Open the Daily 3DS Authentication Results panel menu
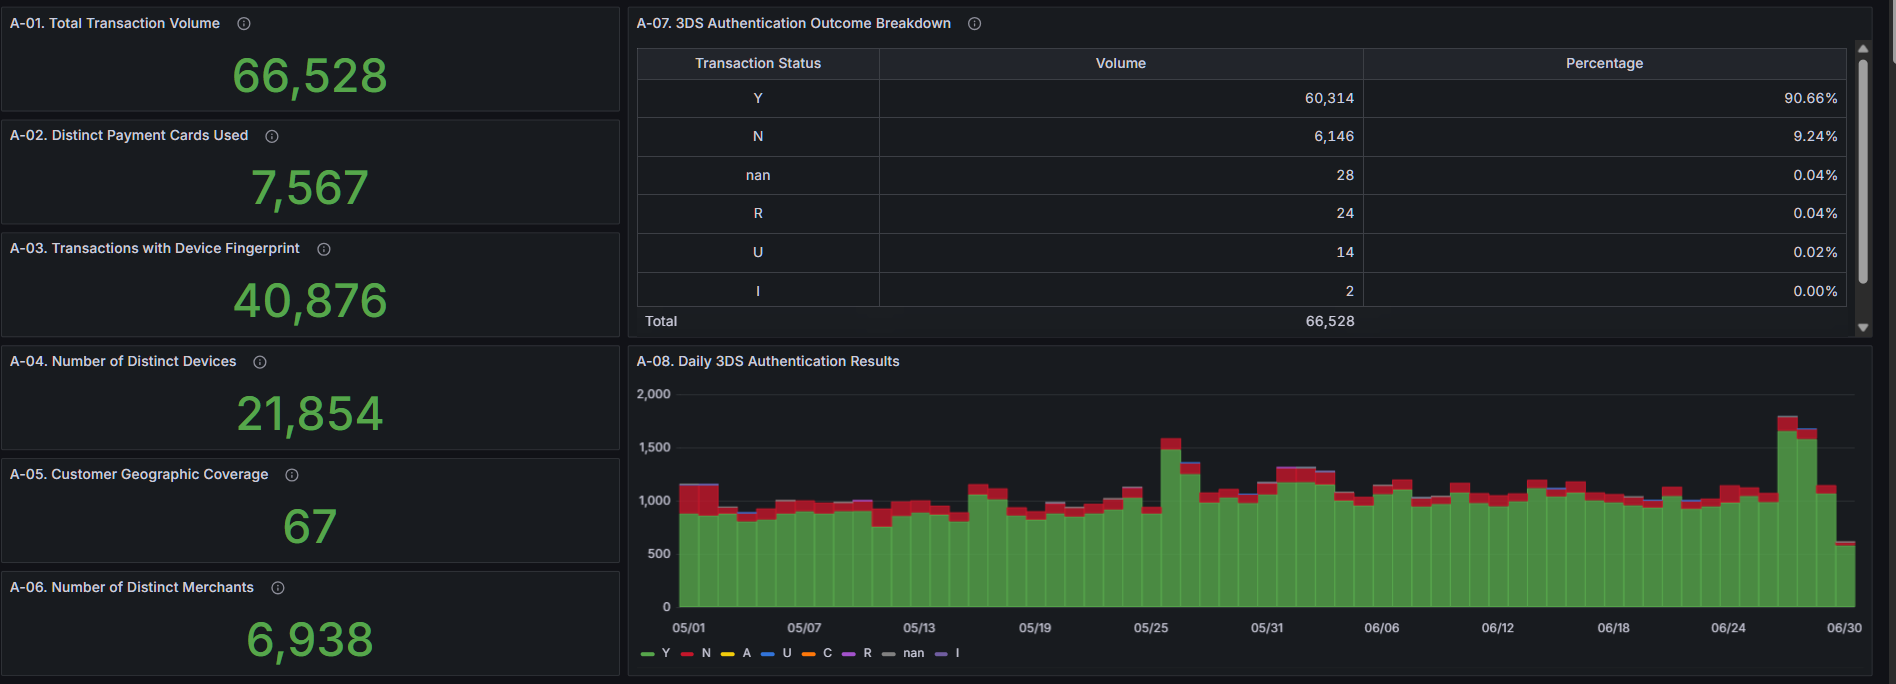This screenshot has height=684, width=1896. (768, 361)
